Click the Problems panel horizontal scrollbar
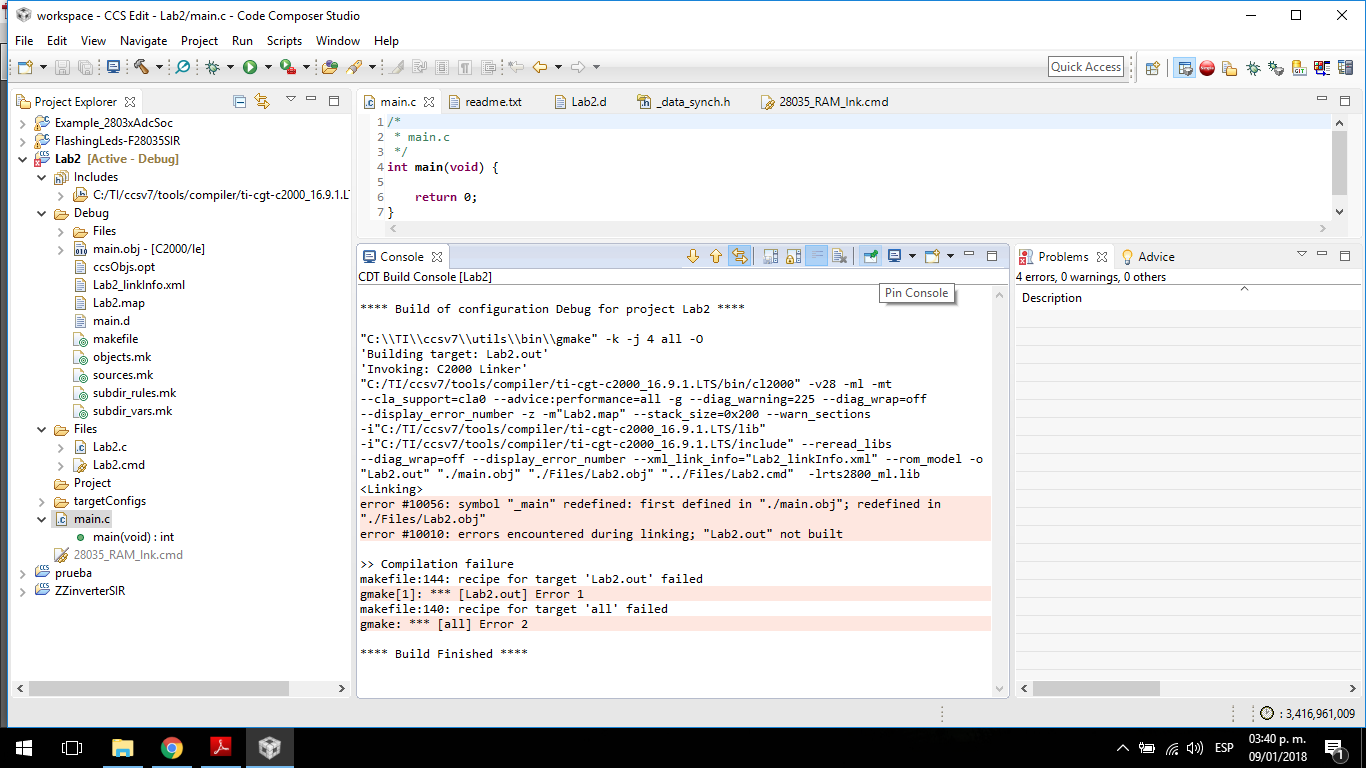Viewport: 1366px width, 768px height. click(x=1098, y=689)
